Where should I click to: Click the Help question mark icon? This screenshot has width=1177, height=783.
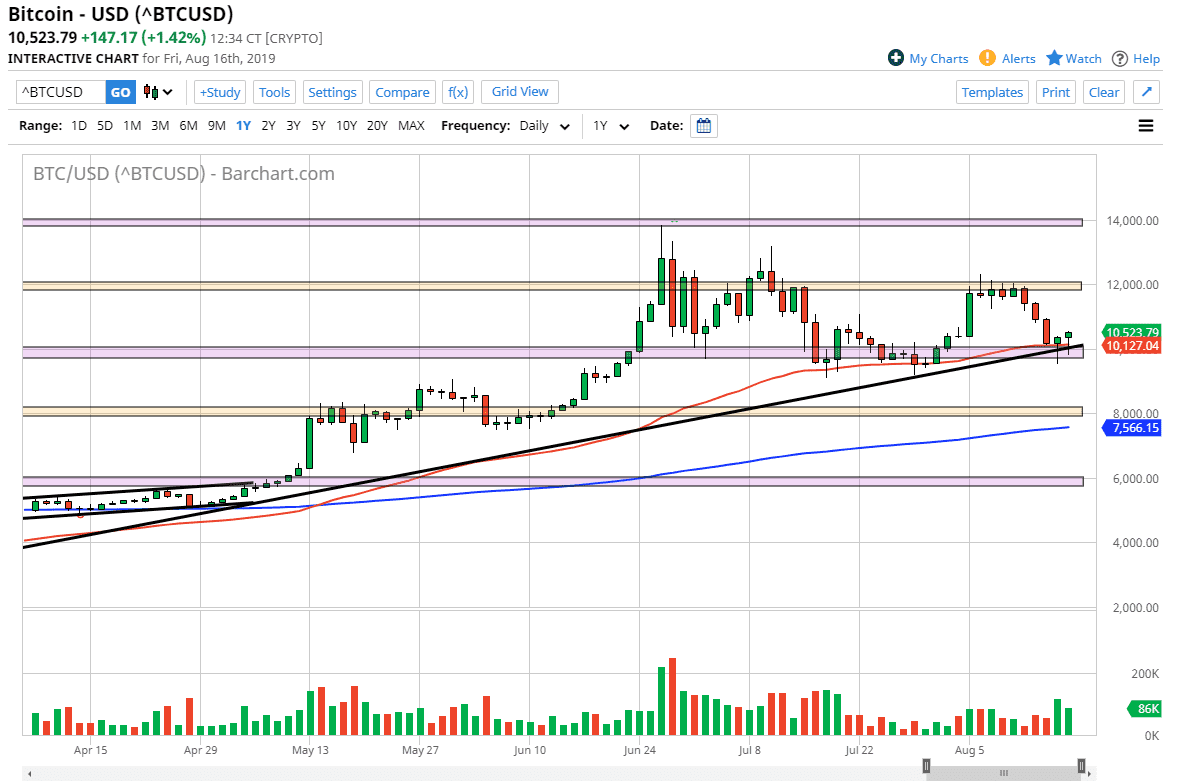[1120, 59]
